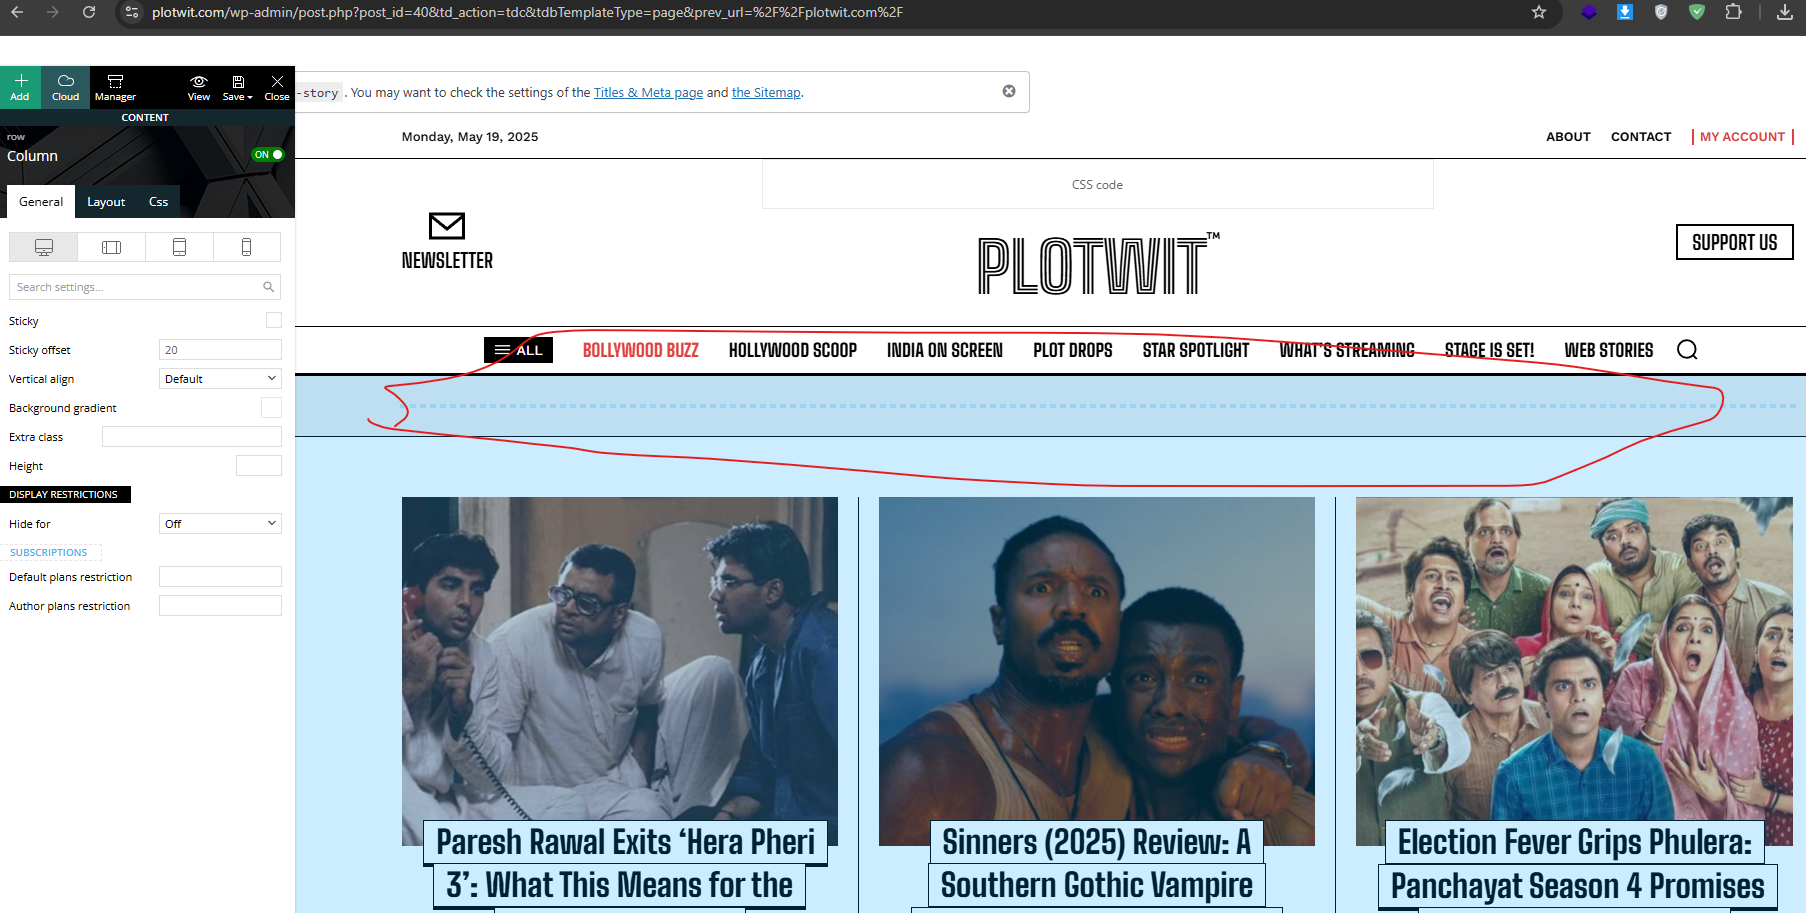Screen dimensions: 1806x913
Task: Open the Titles & Meta page link
Action: (648, 93)
